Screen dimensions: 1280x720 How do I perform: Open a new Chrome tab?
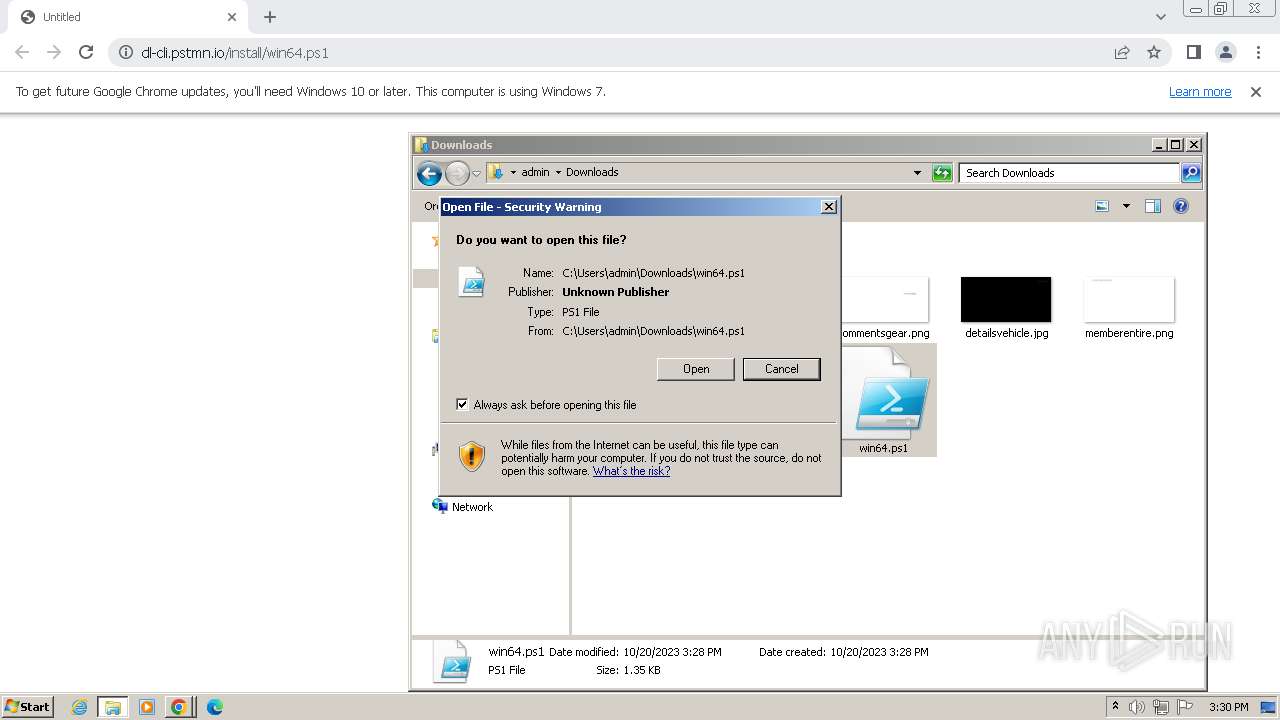(x=270, y=17)
